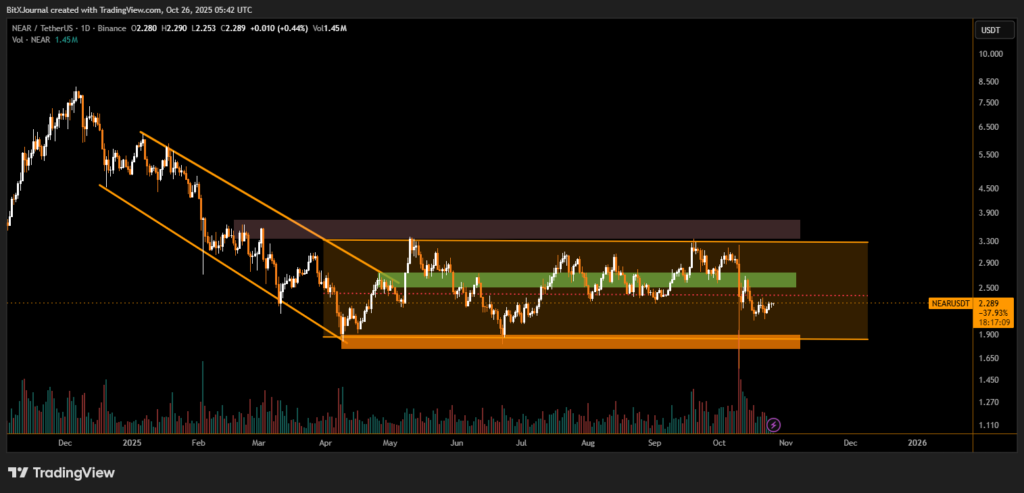
Task: Select the purple resistance zone rectangle
Action: coord(517,229)
